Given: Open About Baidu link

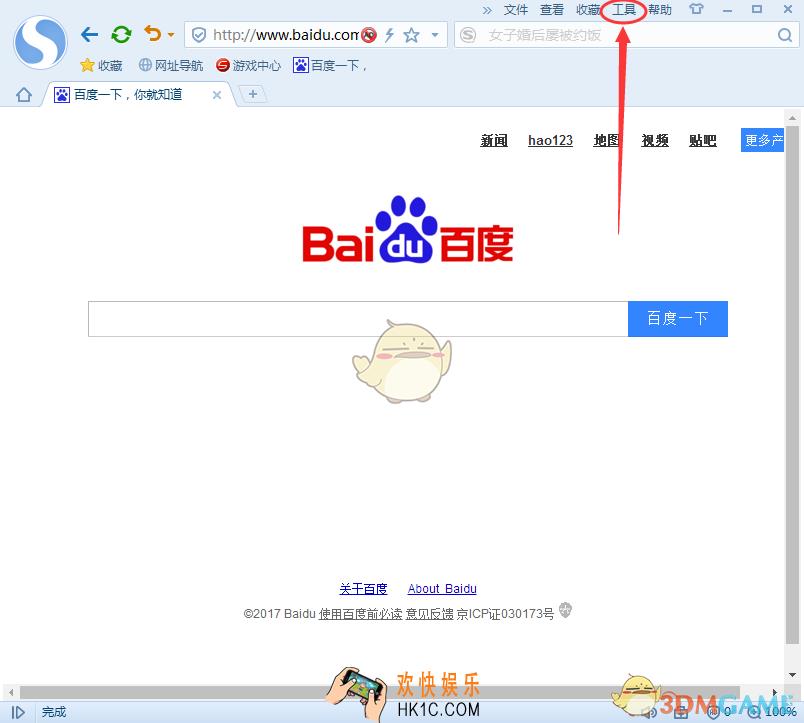Looking at the screenshot, I should pos(442,589).
